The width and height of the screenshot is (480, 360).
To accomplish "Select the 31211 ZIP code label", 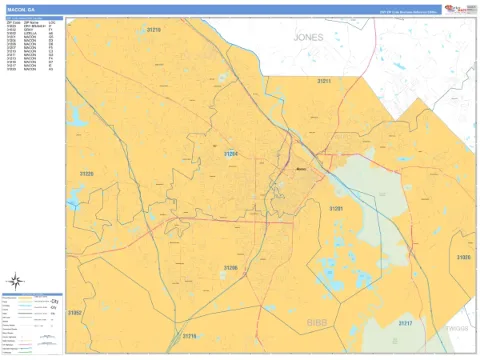I will (x=324, y=81).
